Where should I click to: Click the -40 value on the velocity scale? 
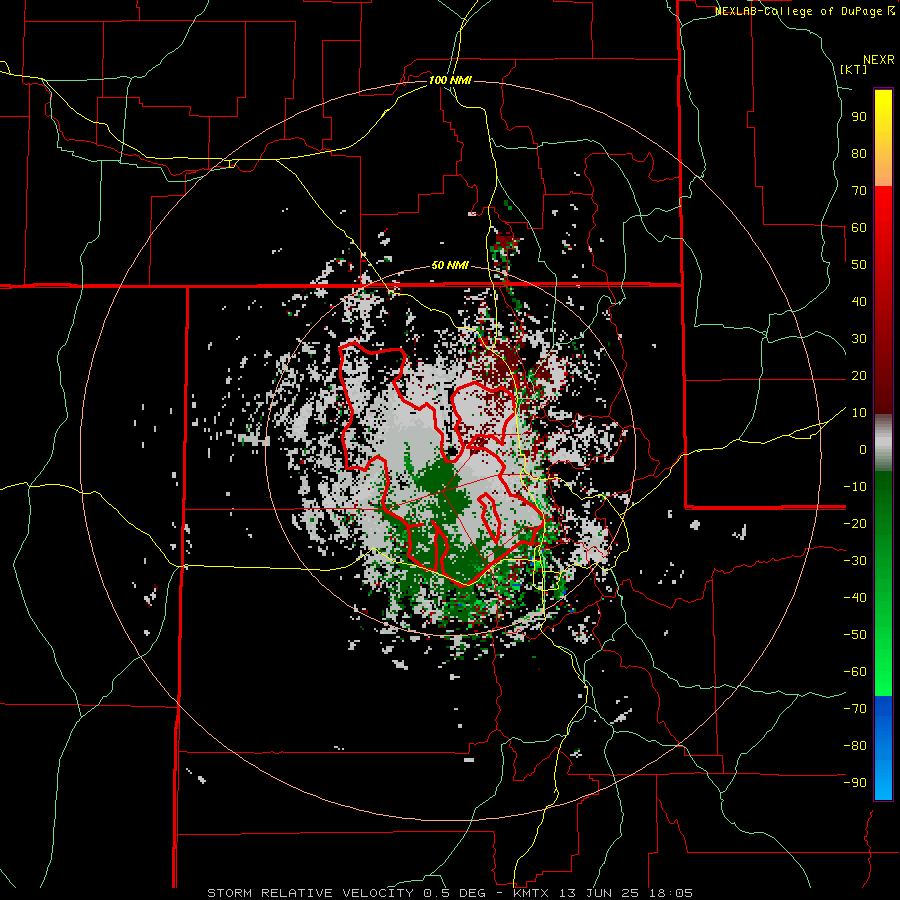(855, 598)
